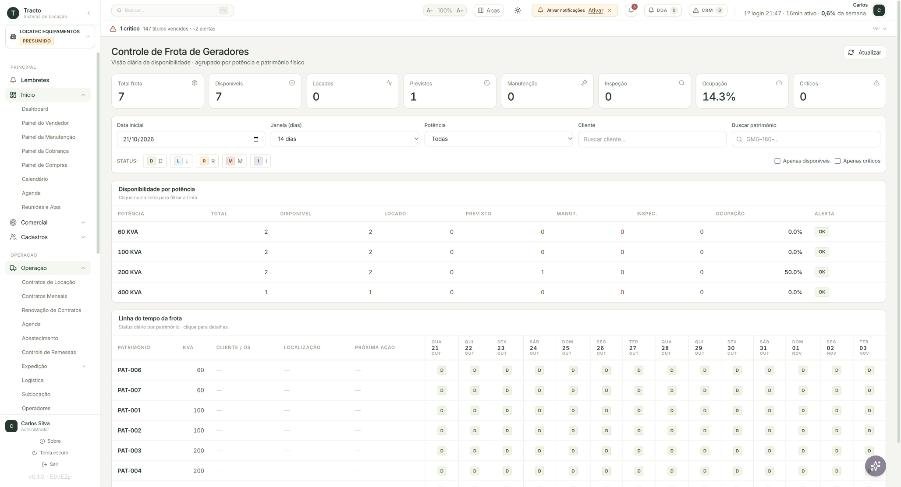Click the Data inicial date field
Screen dimensions: 901x487
tap(191, 139)
